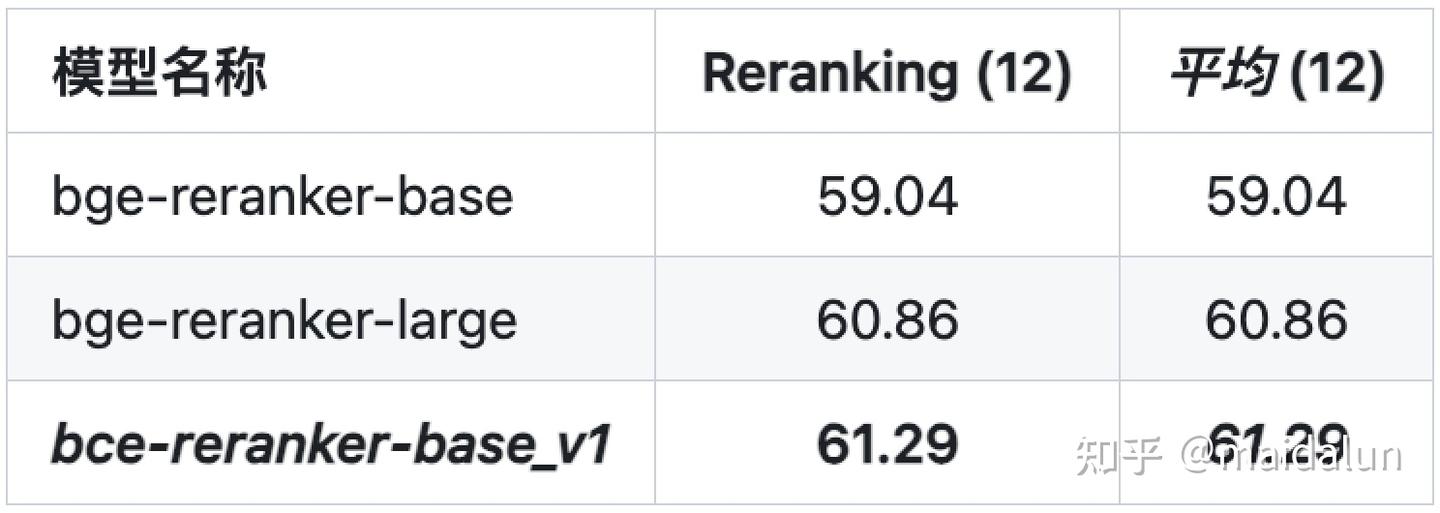Click 60.86 in the Reranking column
1440x513 pixels.
[x=887, y=320]
